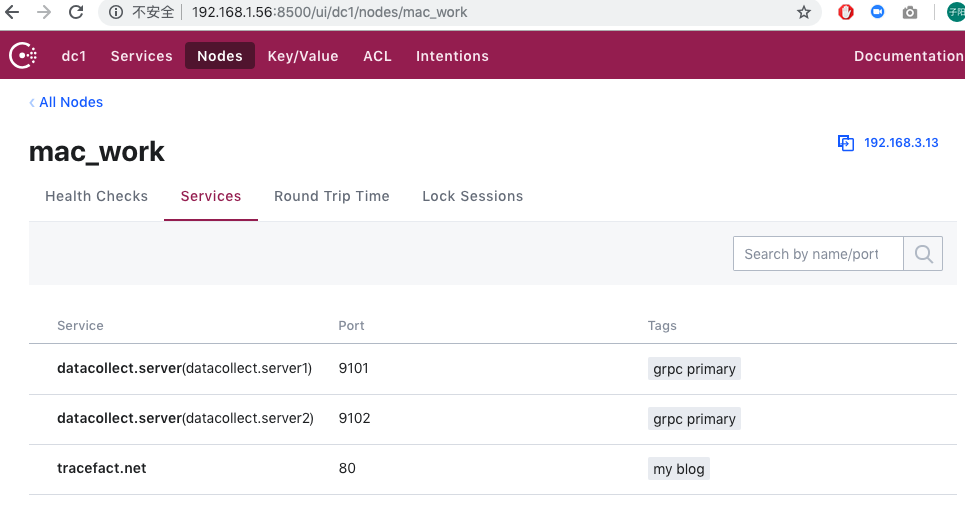This screenshot has width=965, height=516.
Task: Switch to the Round Trip Time tab
Action: pos(332,196)
